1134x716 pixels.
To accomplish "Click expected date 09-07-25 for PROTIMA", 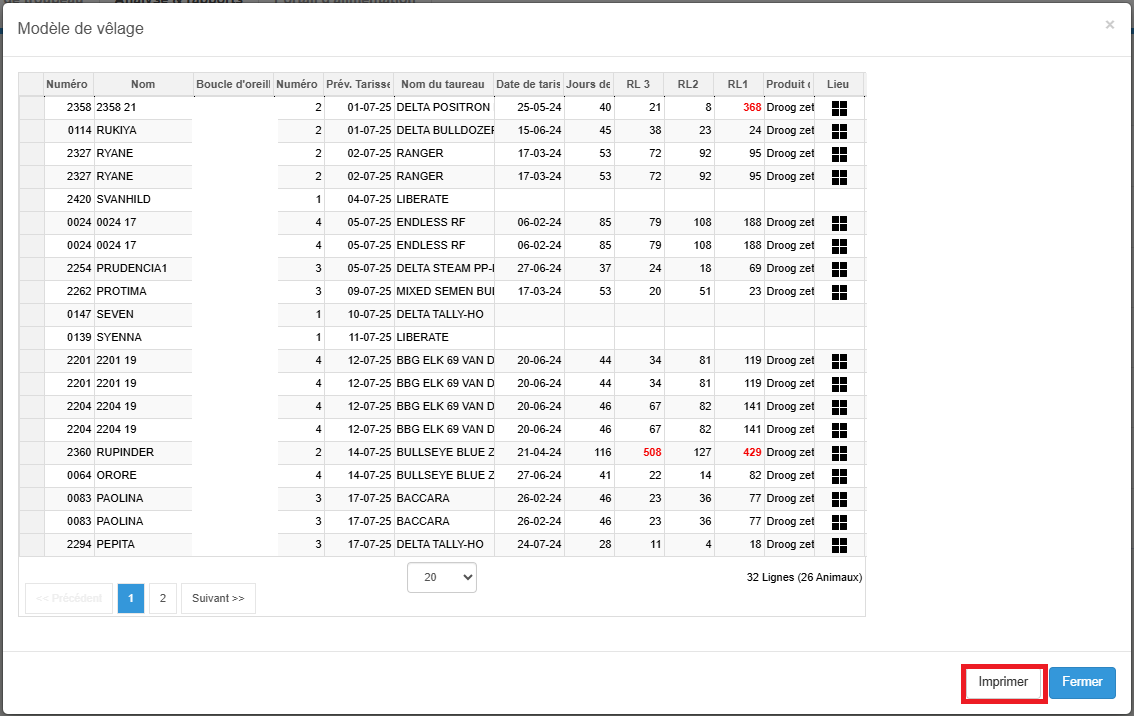I will 369,291.
